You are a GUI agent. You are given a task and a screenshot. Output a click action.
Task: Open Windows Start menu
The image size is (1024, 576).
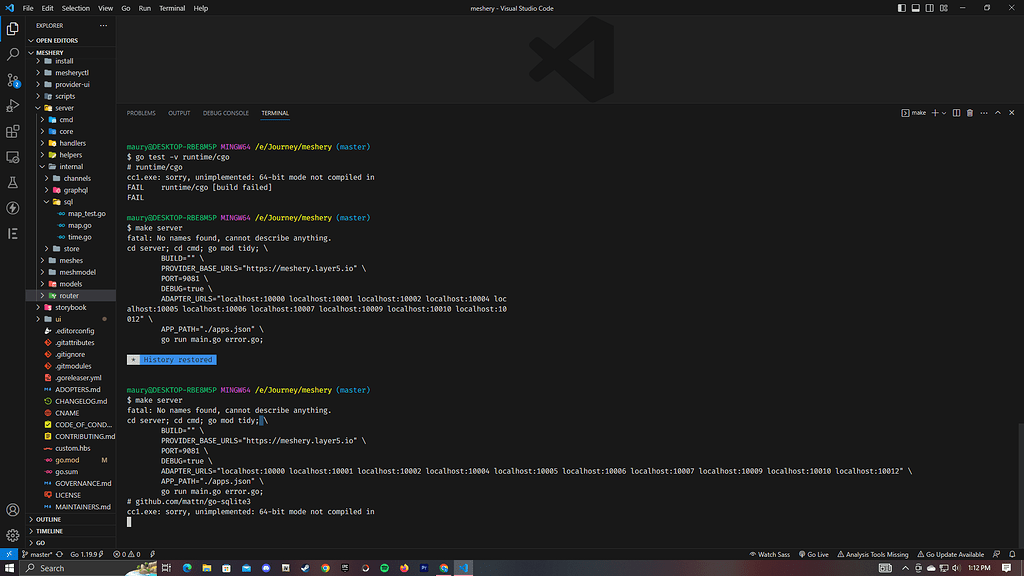tap(9, 568)
